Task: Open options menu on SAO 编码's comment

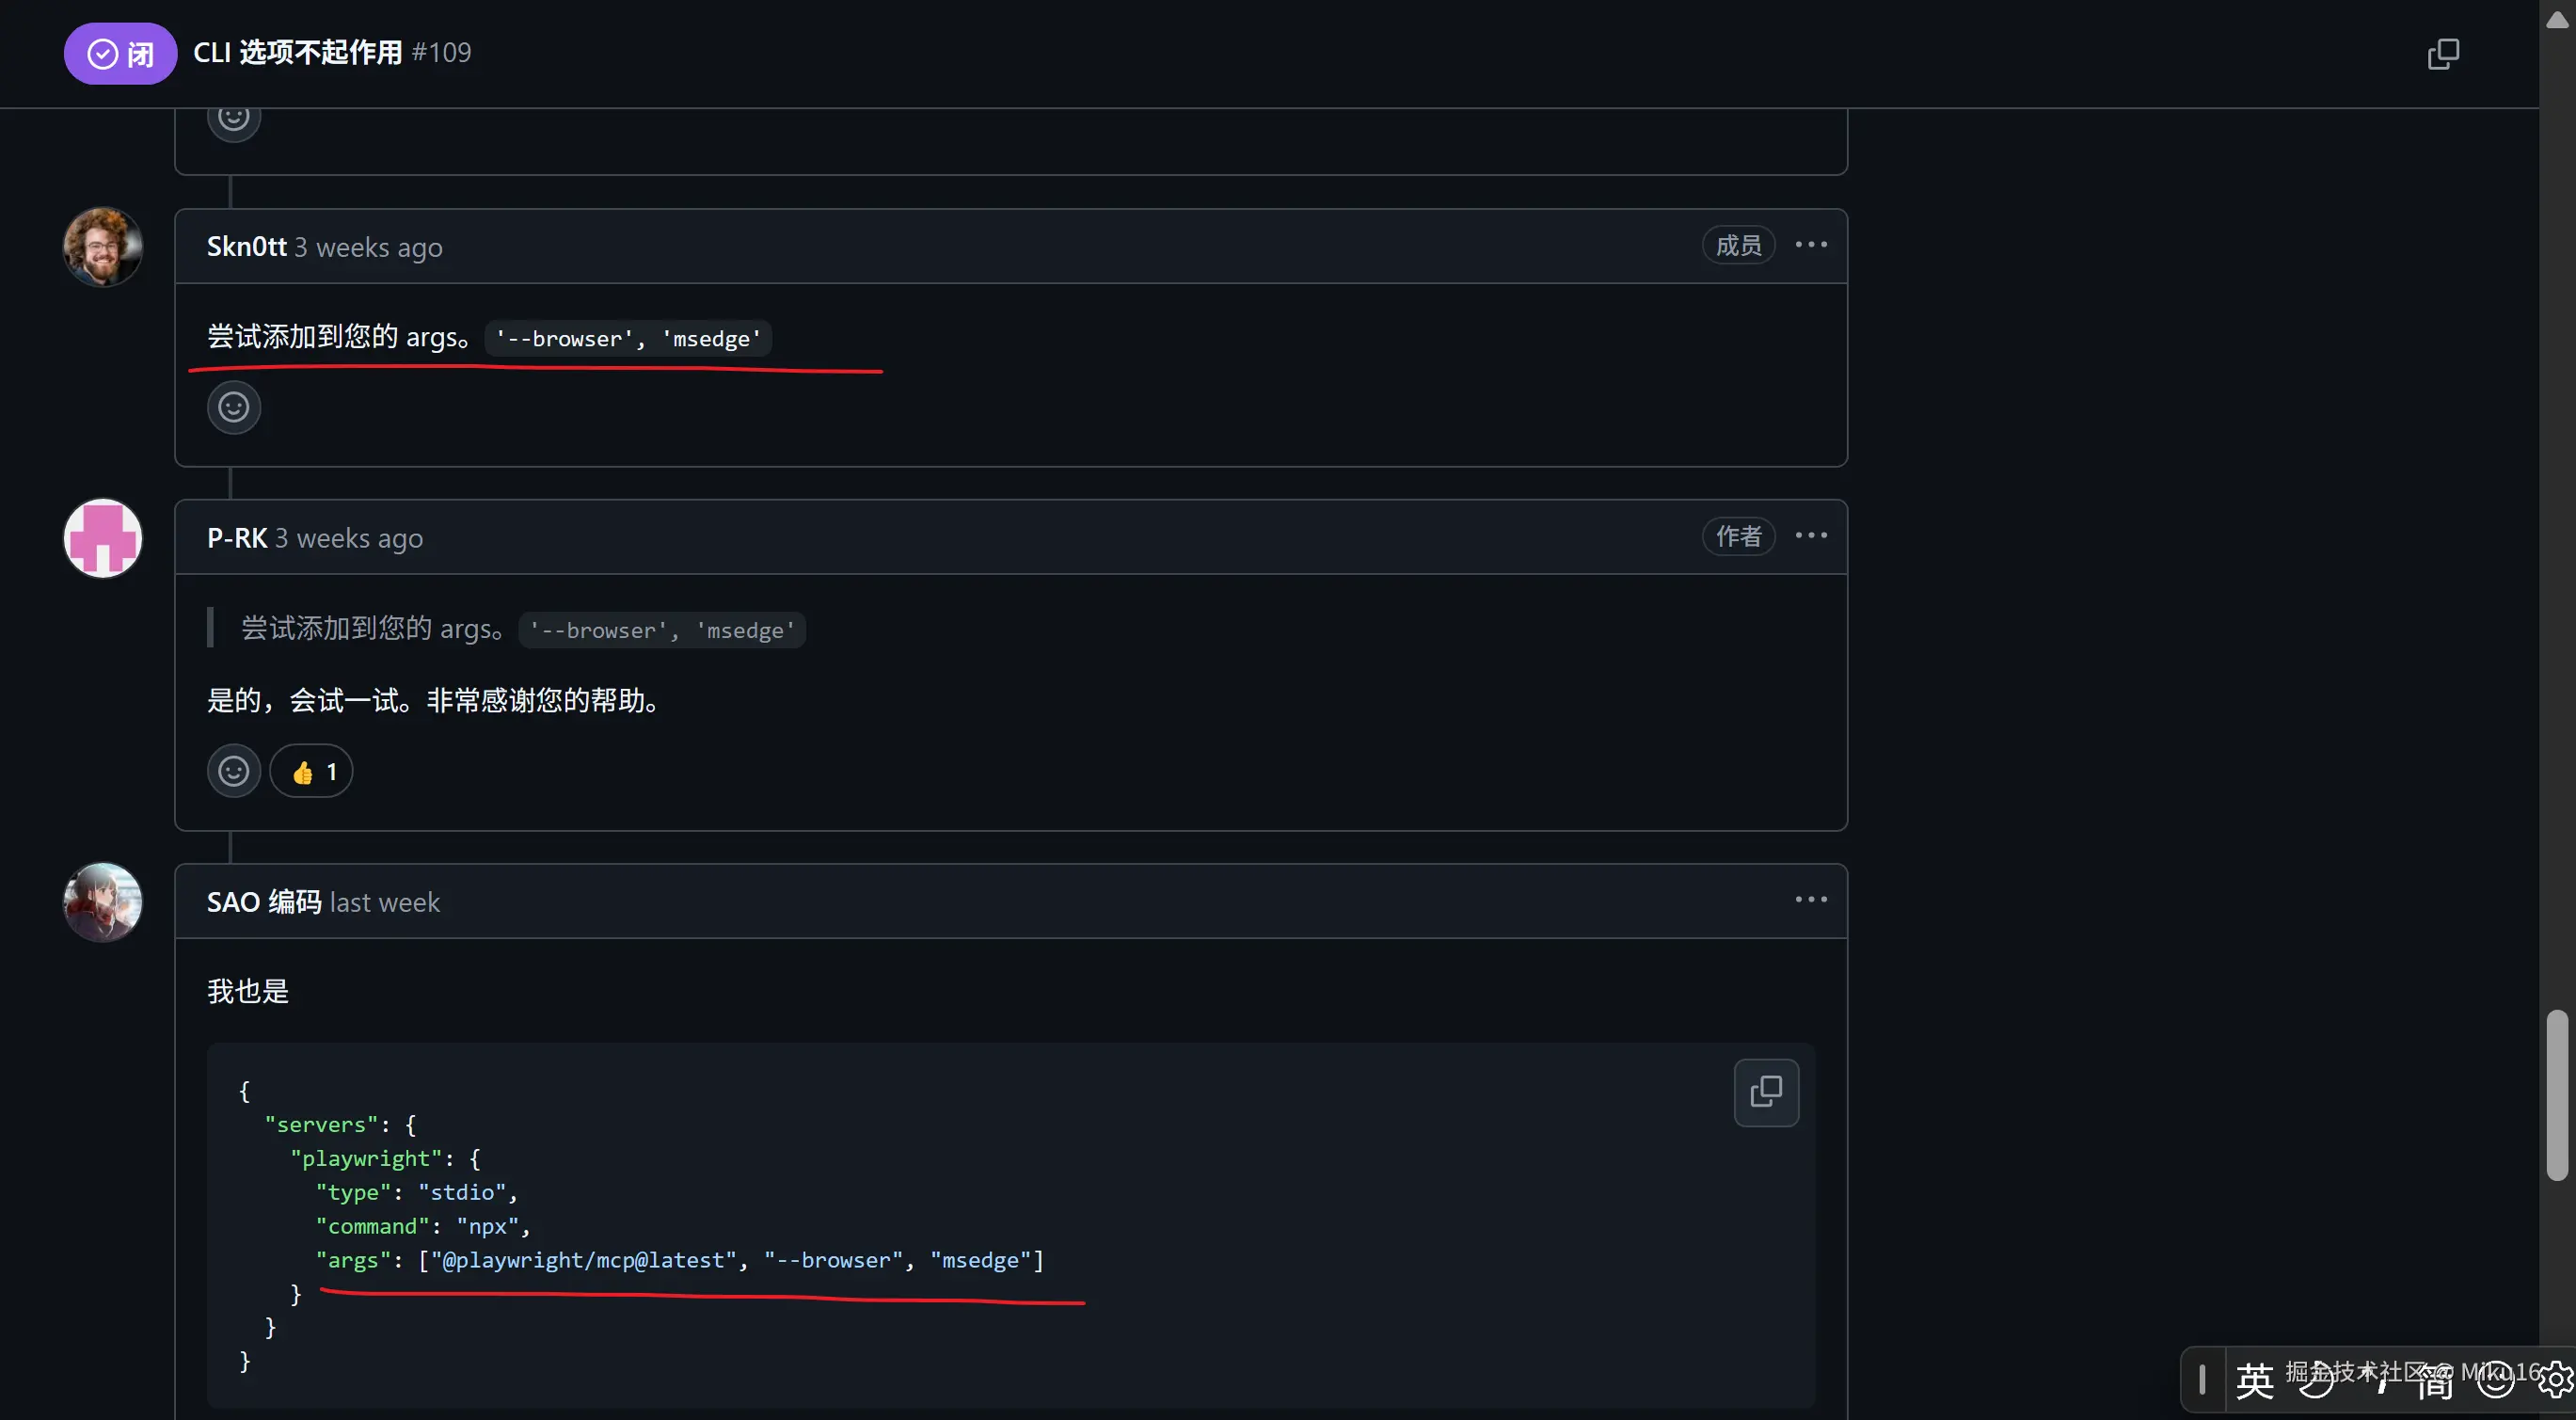Action: click(x=1811, y=900)
